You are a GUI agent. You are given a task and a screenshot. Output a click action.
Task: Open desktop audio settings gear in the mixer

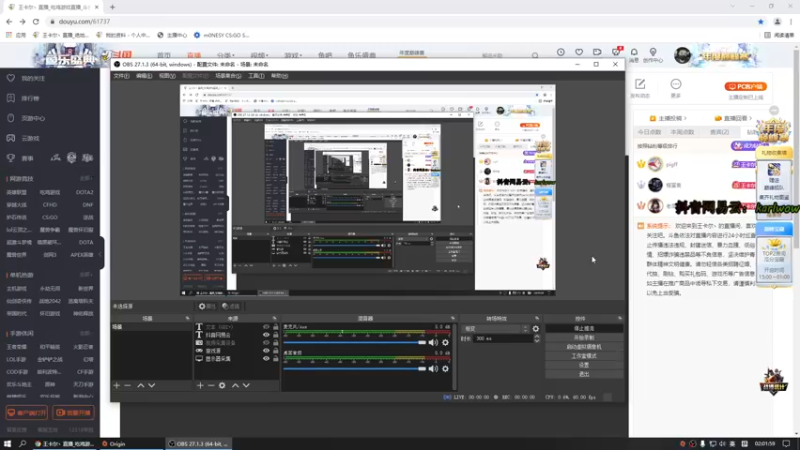[x=445, y=368]
